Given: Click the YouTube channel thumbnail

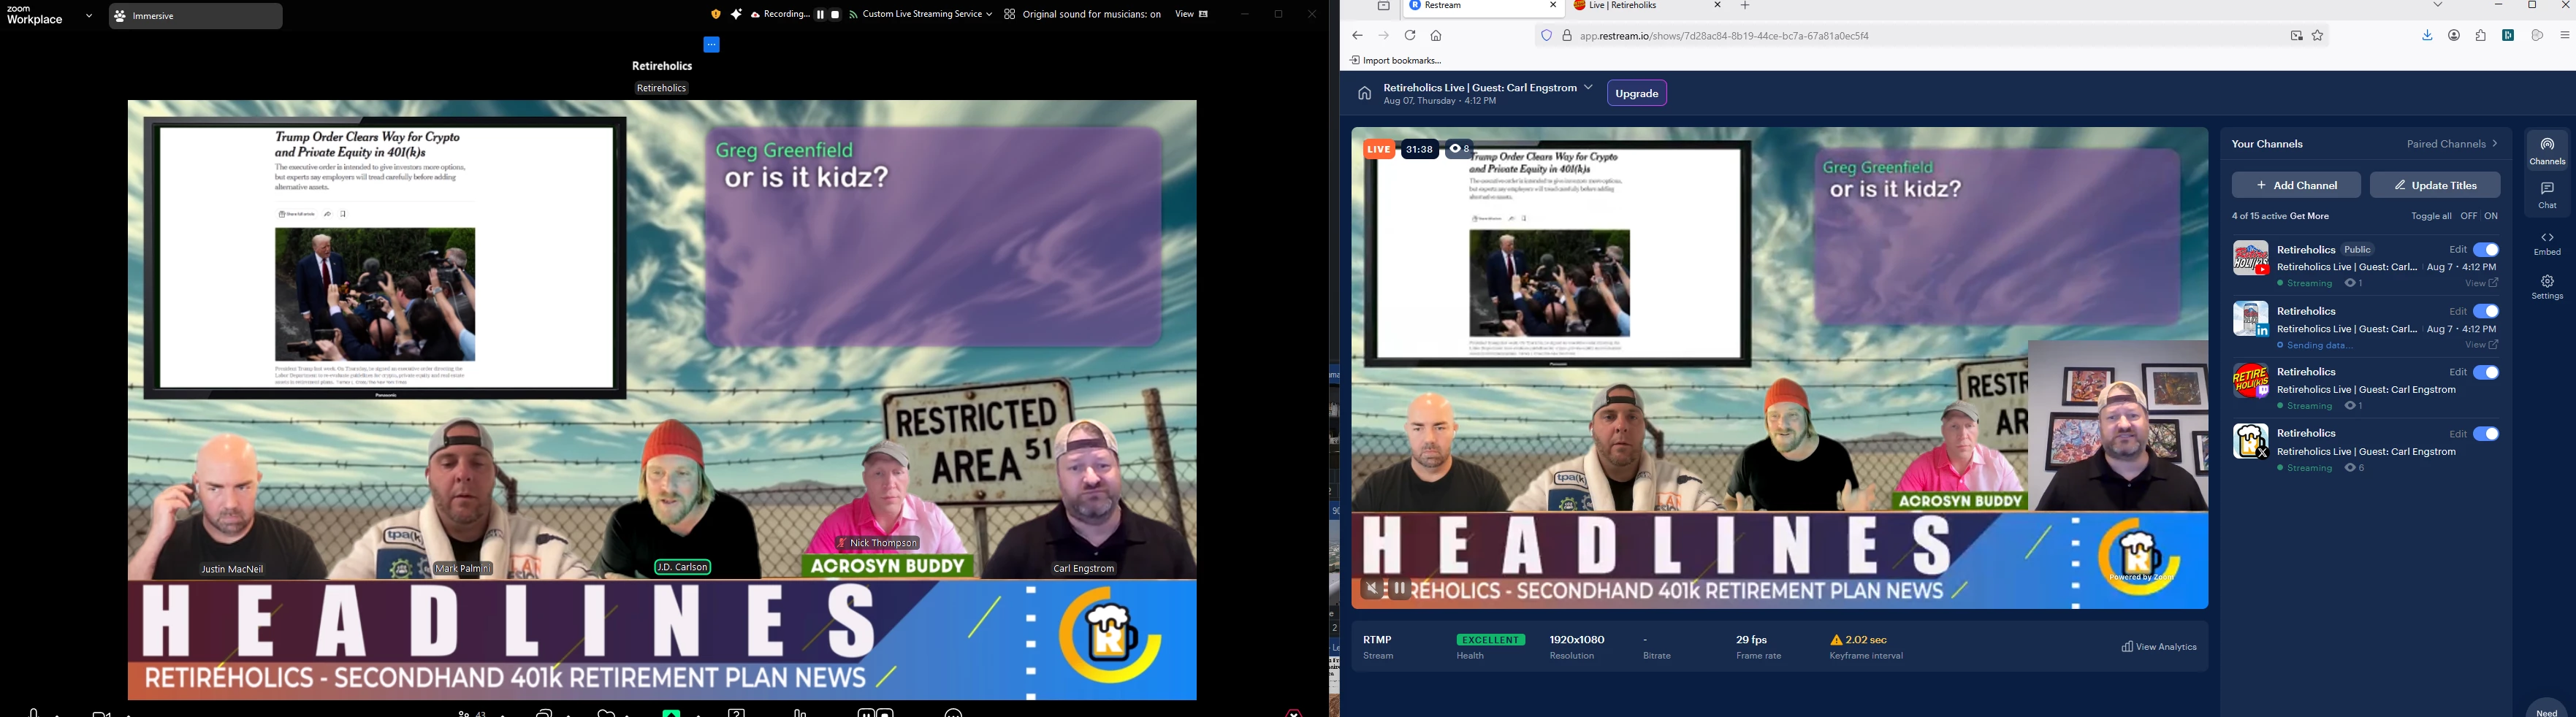Looking at the screenshot, I should [2250, 258].
